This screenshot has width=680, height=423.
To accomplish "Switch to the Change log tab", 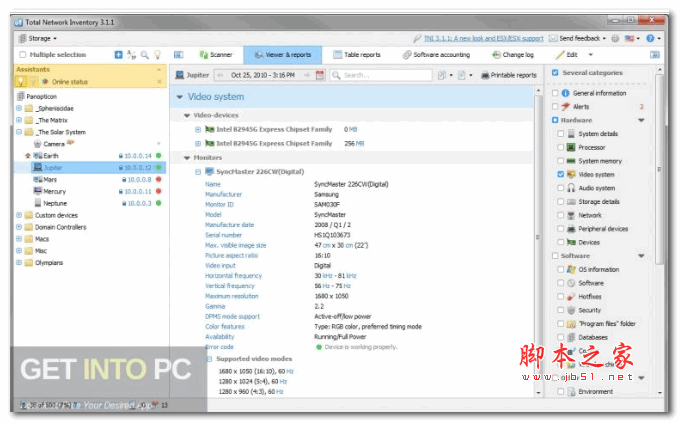I will point(513,55).
